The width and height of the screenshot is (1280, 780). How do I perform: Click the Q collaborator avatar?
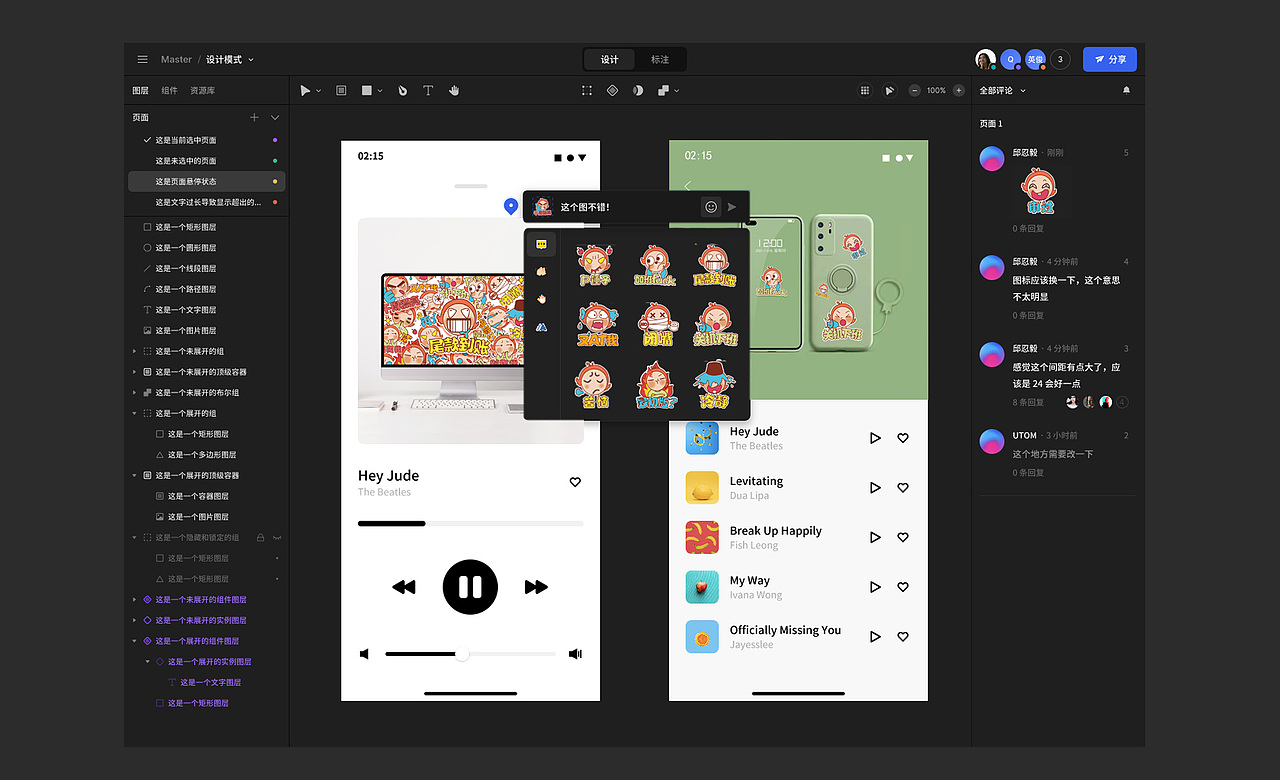(x=1011, y=60)
